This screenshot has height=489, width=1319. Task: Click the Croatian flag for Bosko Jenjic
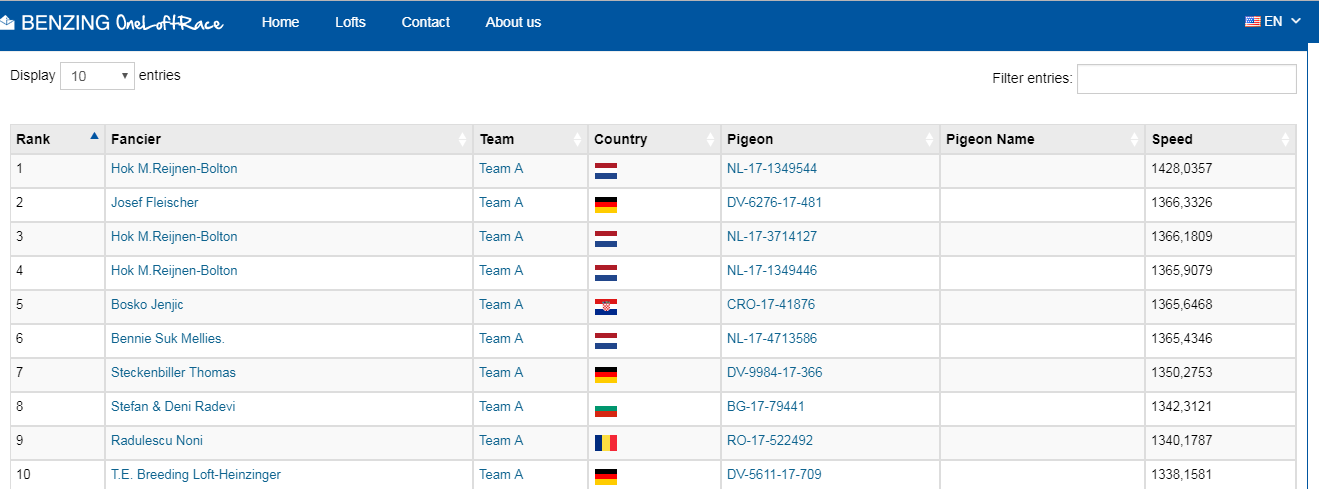pos(605,307)
